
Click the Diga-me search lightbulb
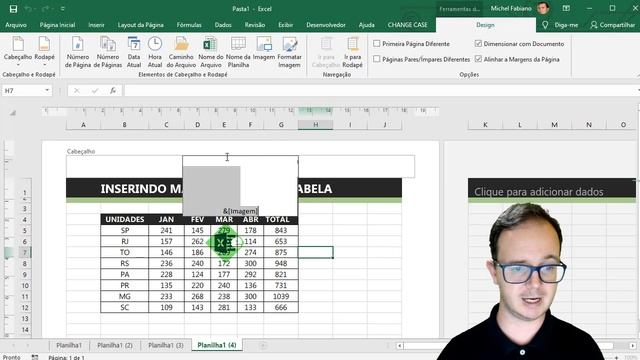545,25
